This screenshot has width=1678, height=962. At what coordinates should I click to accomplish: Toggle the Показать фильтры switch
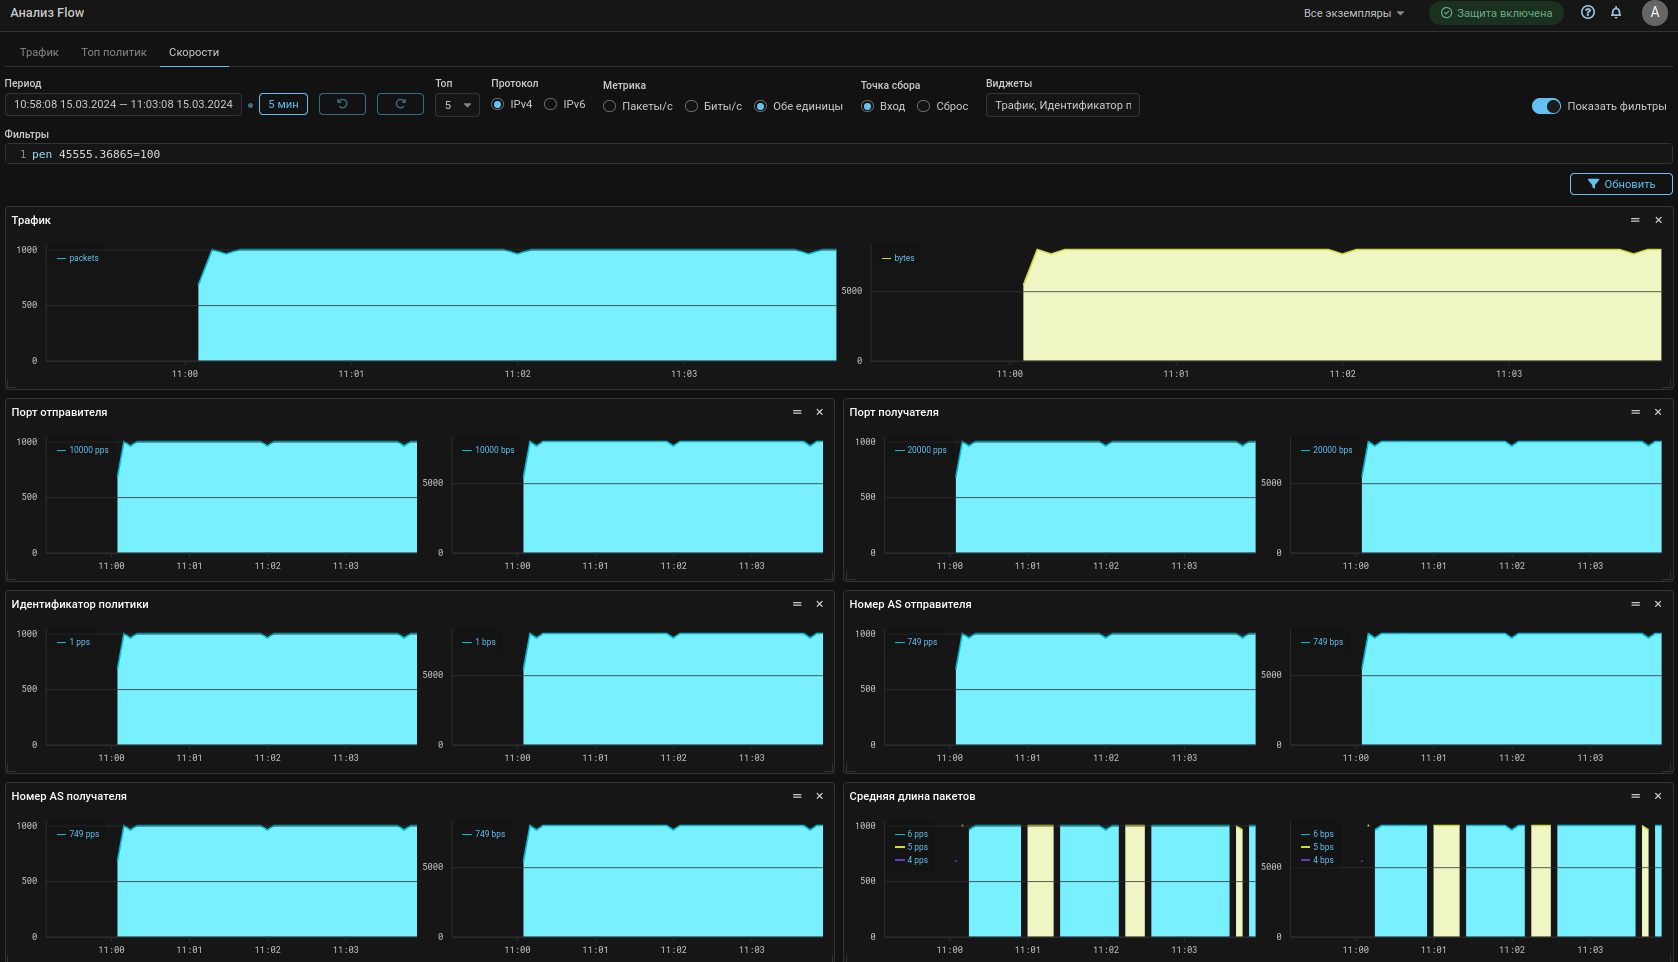tap(1545, 106)
